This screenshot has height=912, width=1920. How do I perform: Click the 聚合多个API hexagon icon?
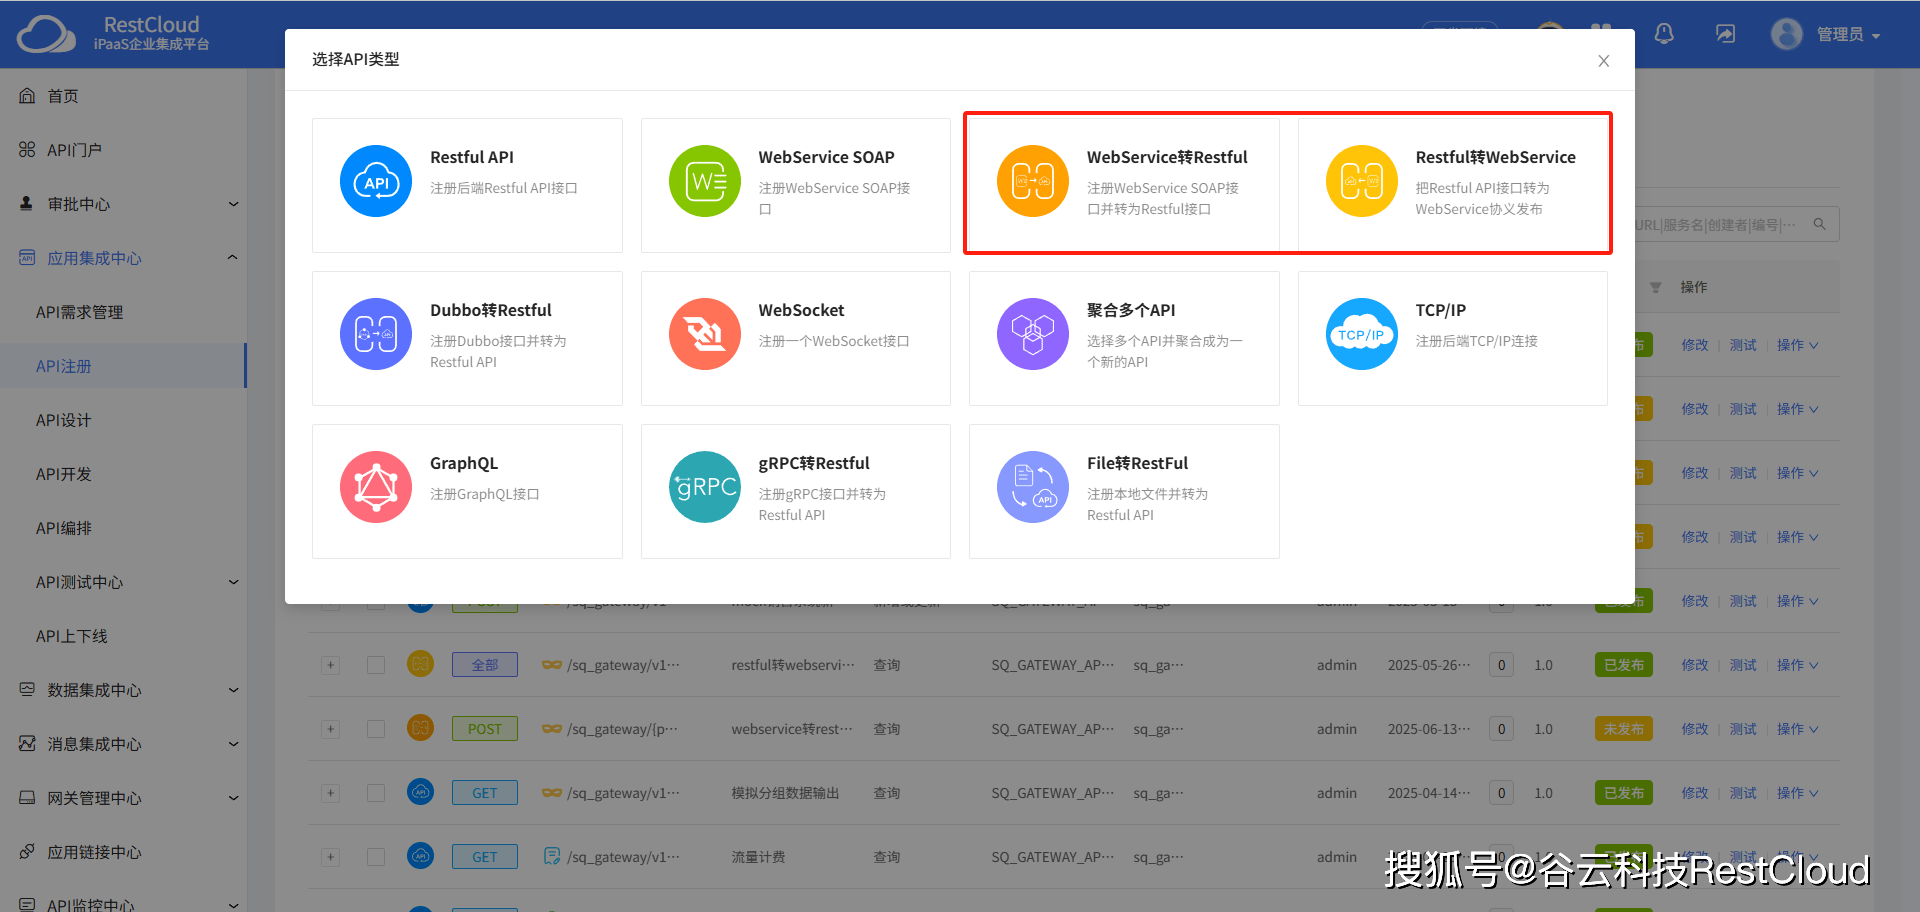(x=1033, y=334)
